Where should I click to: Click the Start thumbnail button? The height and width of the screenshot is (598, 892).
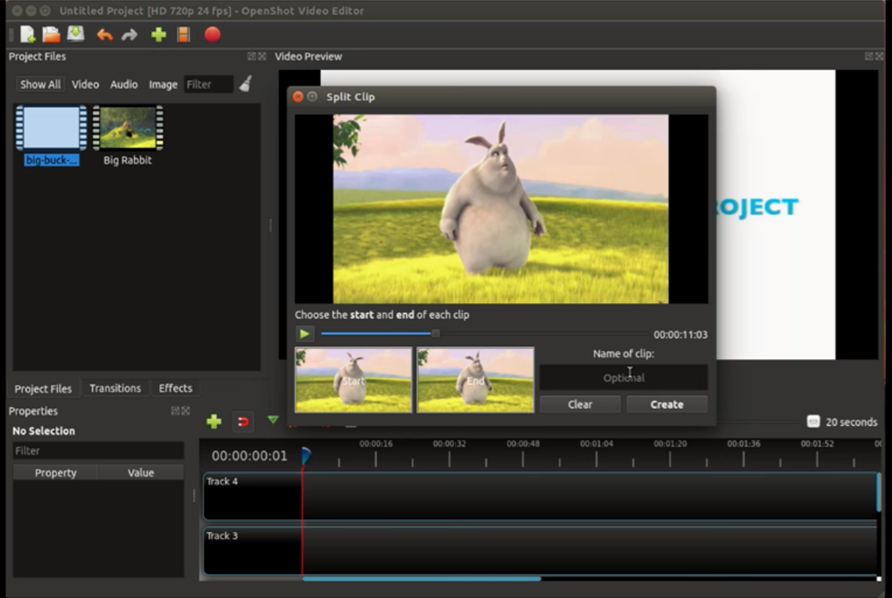coord(353,380)
